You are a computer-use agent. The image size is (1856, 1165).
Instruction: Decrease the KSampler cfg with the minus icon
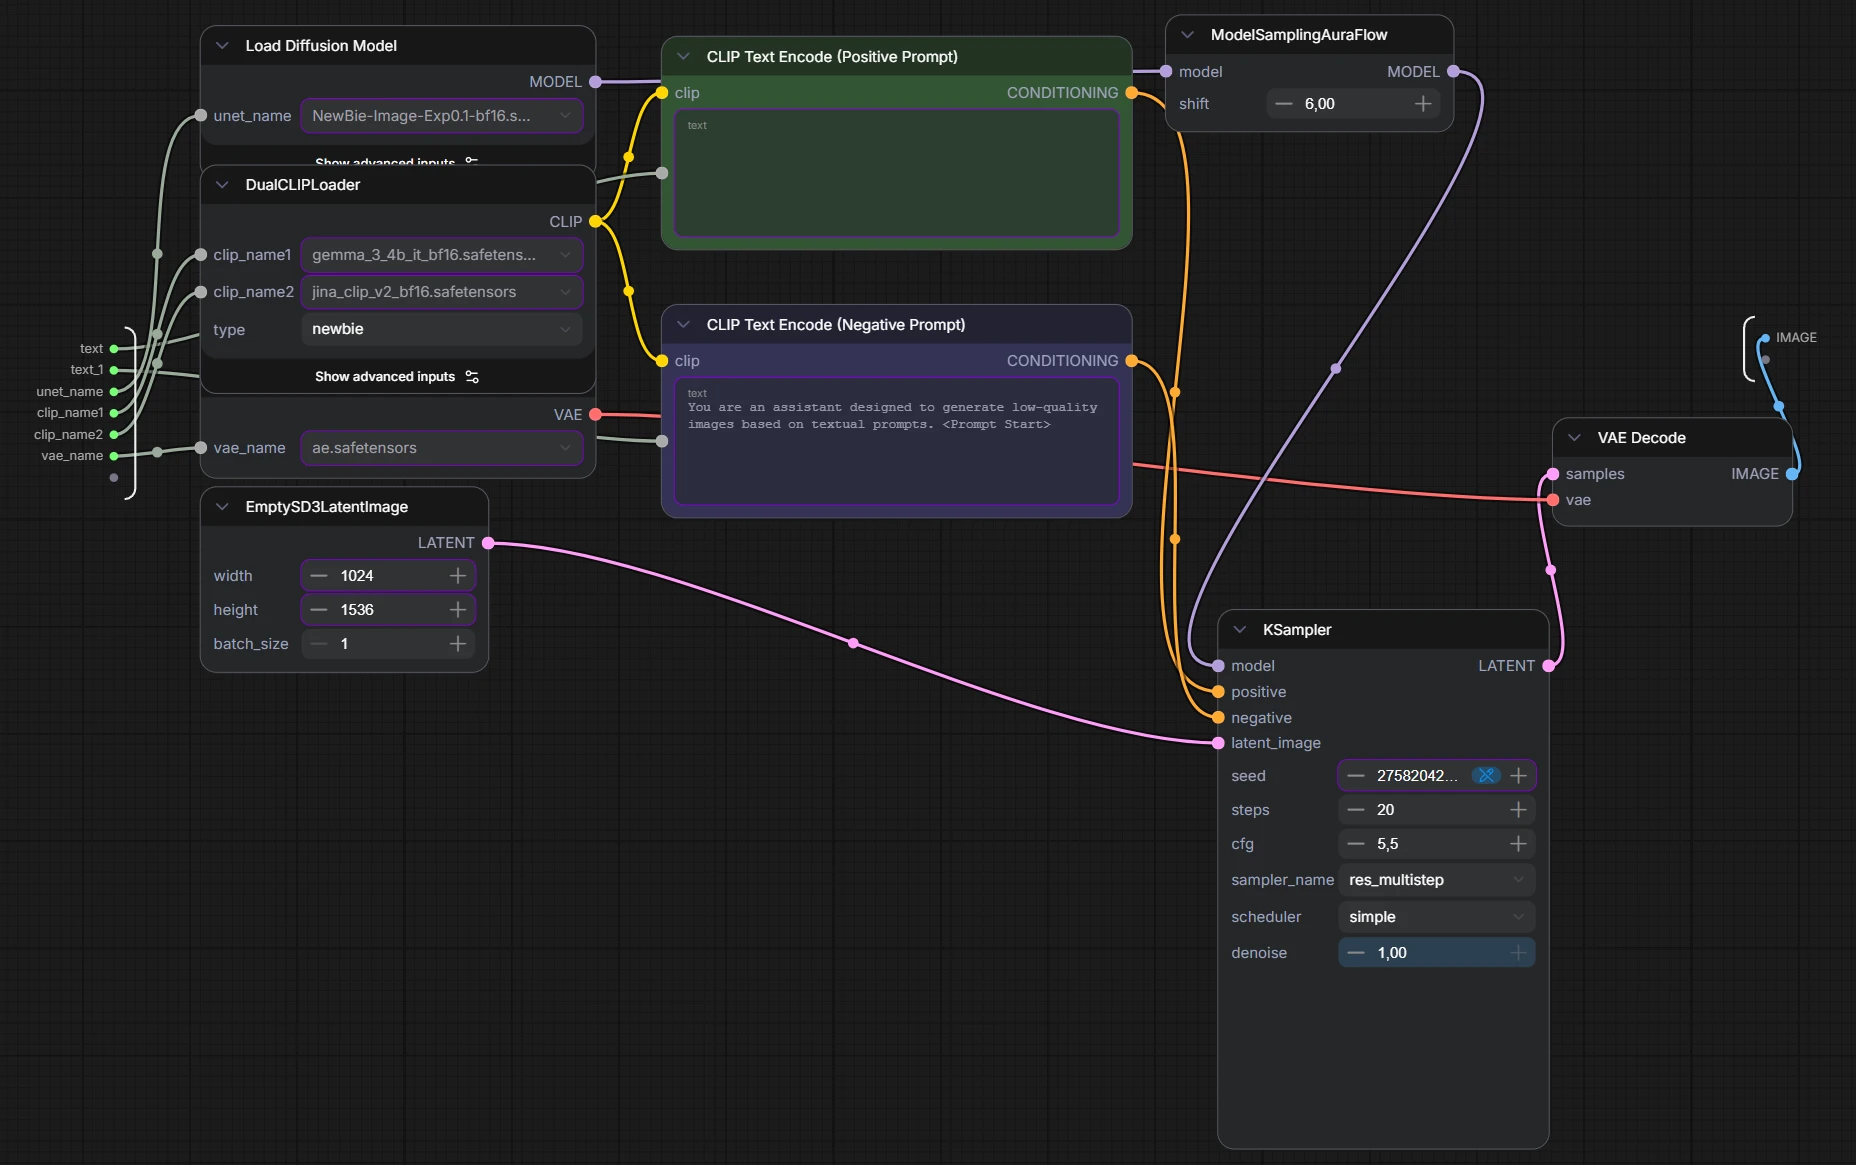click(x=1356, y=844)
